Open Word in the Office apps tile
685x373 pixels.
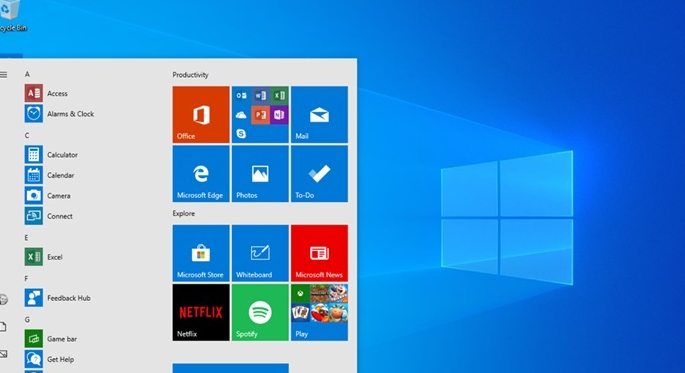260,96
